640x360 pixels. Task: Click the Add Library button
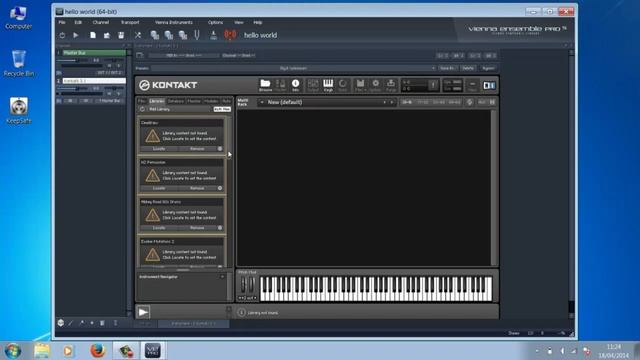[160, 109]
